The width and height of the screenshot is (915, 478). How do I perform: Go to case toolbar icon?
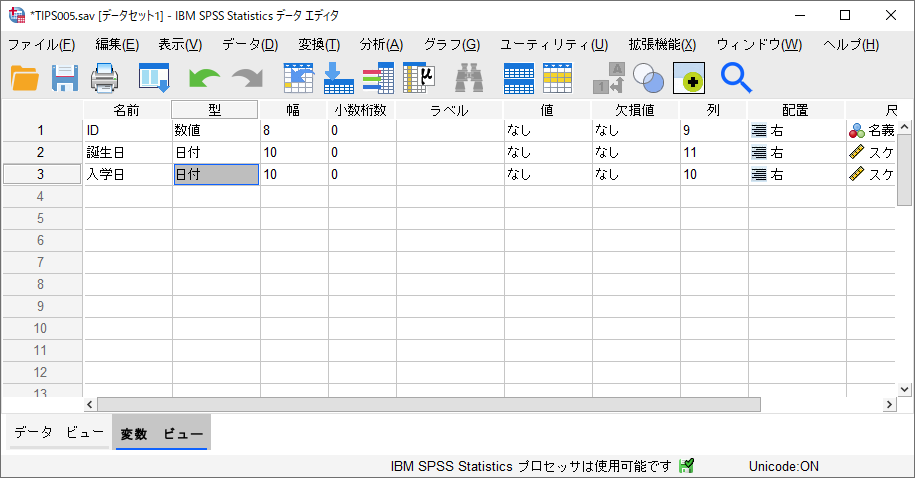coord(299,78)
